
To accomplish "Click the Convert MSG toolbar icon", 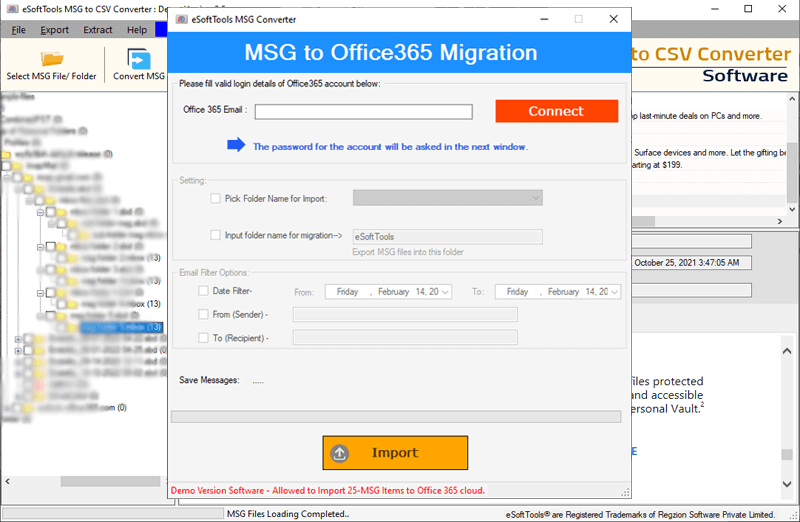I will tap(139, 58).
